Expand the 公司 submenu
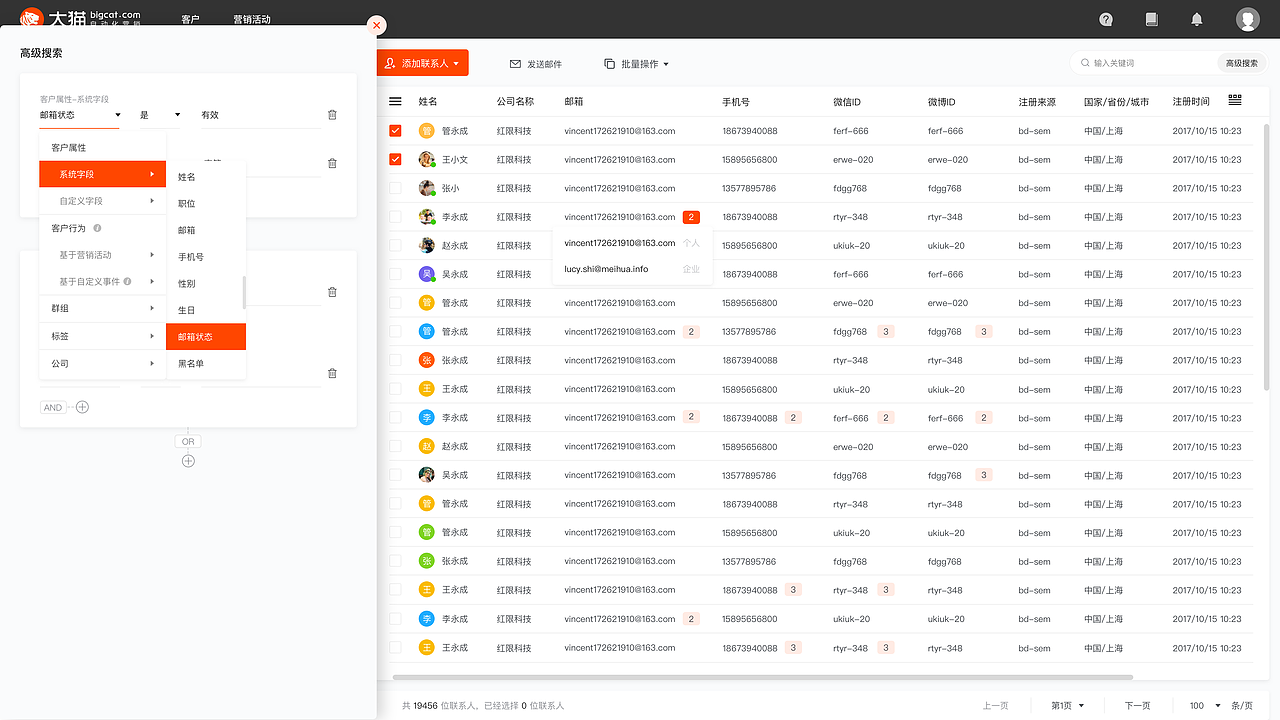This screenshot has height=720, width=1280. (102, 363)
